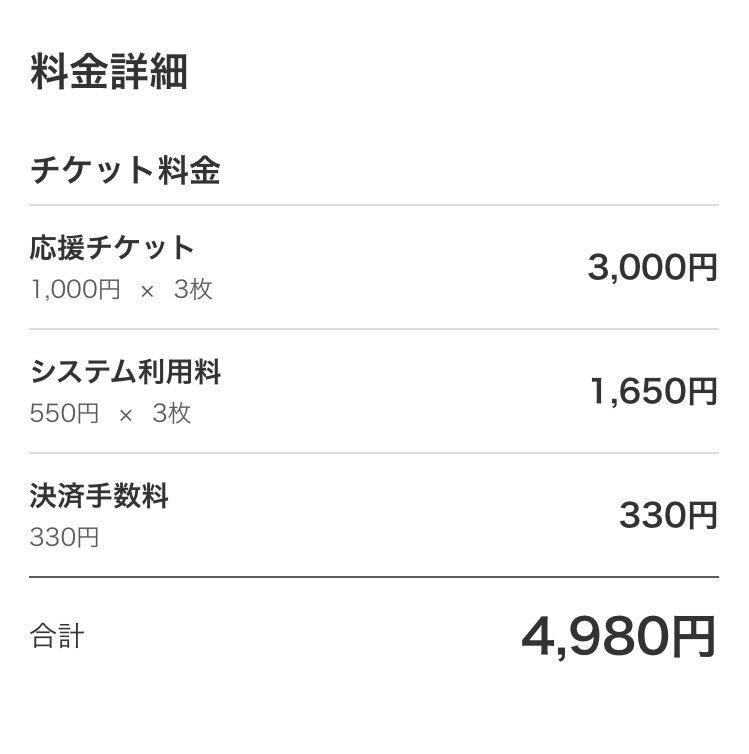
Task: Tap the 4,980円 grand total
Action: pos(618,637)
